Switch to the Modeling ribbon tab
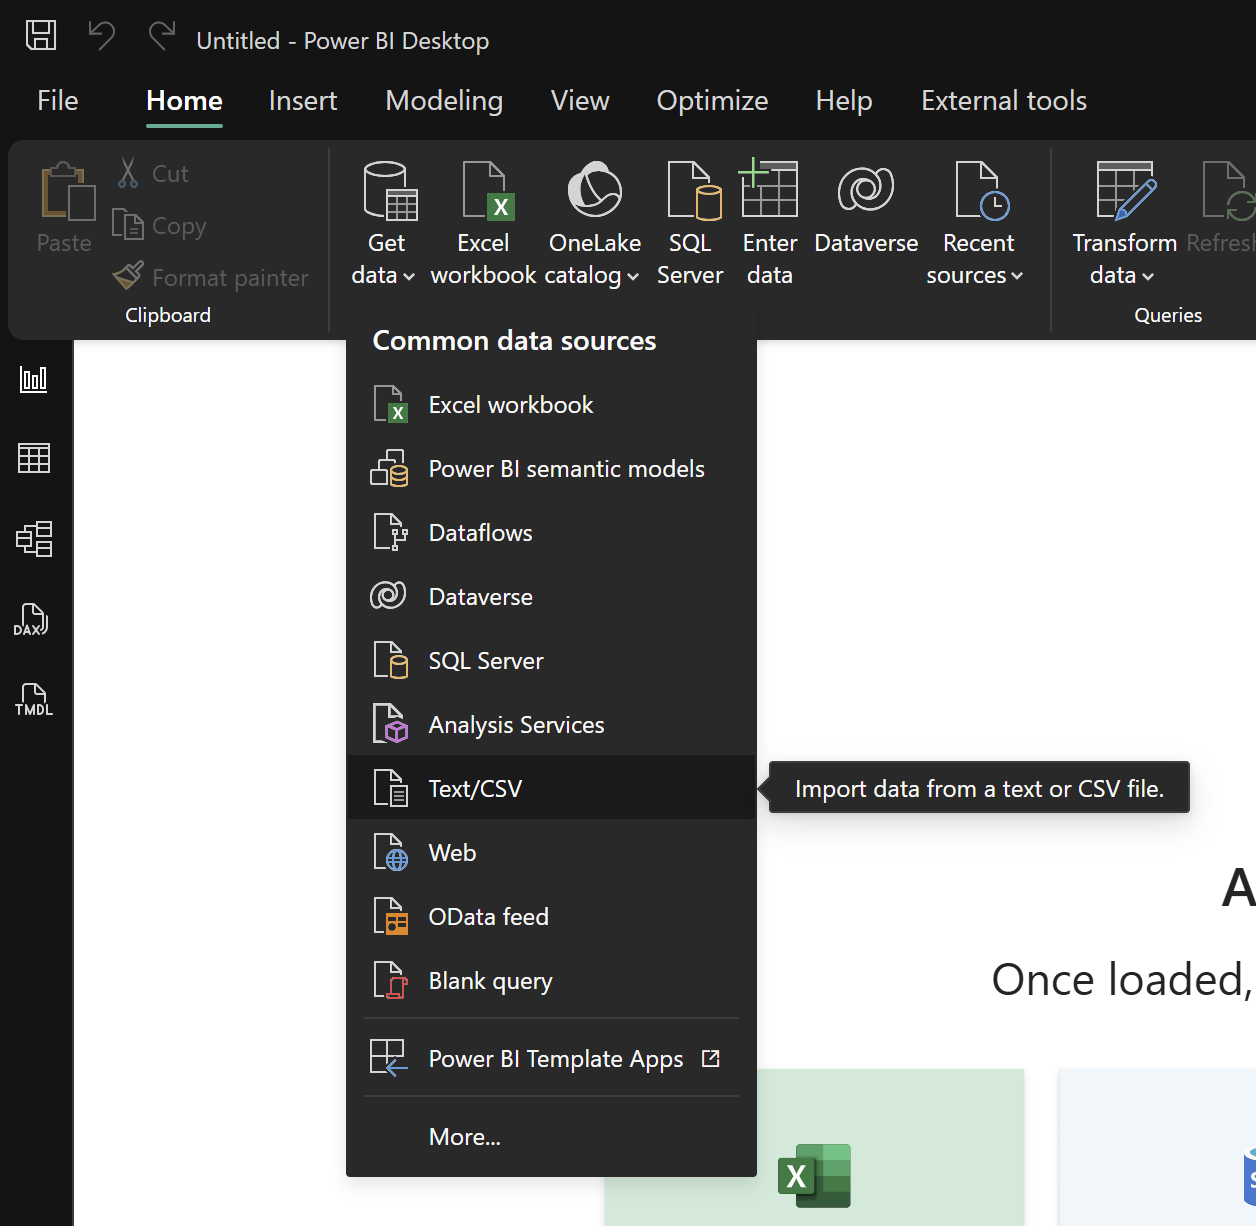1256x1226 pixels. pos(443,100)
